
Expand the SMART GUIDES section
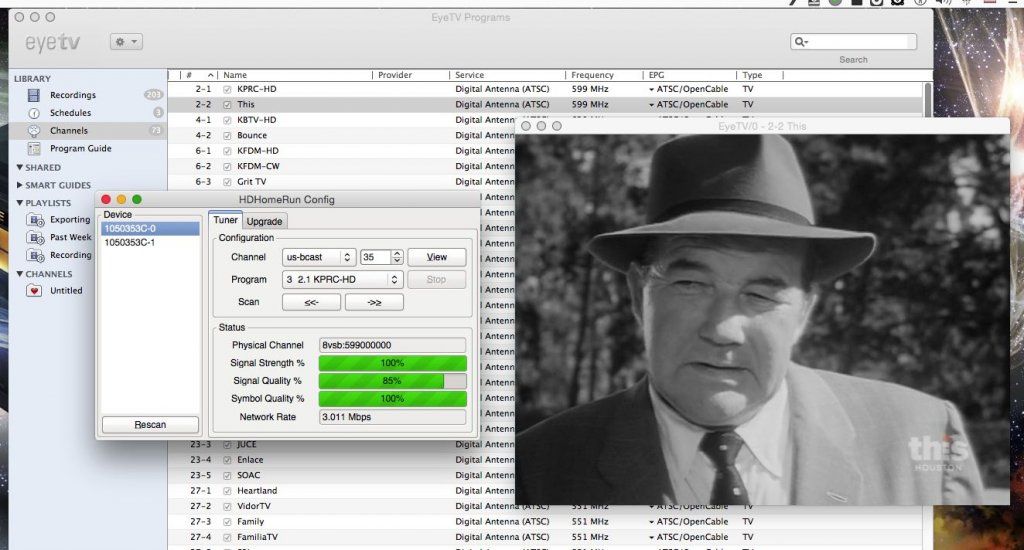tap(20, 185)
